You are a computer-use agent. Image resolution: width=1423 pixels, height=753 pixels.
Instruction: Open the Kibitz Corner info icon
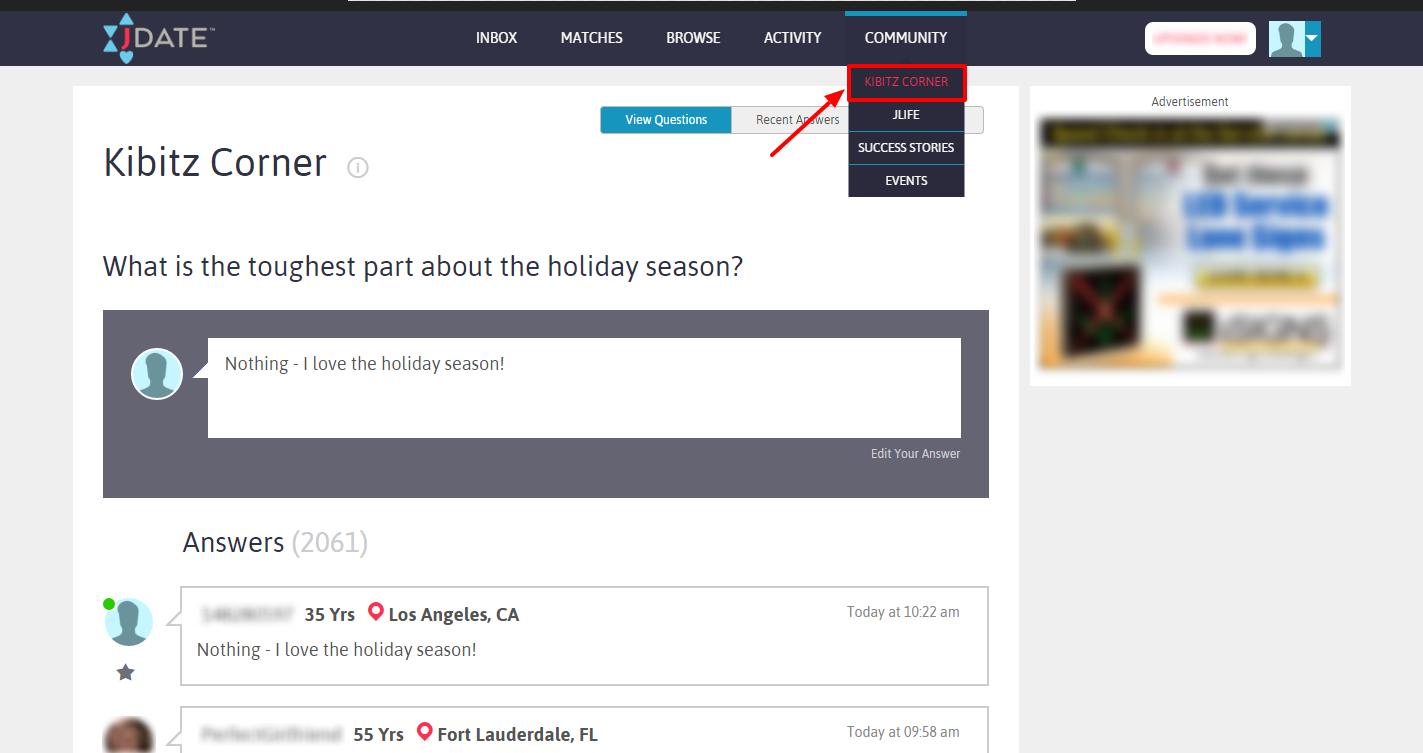point(358,168)
